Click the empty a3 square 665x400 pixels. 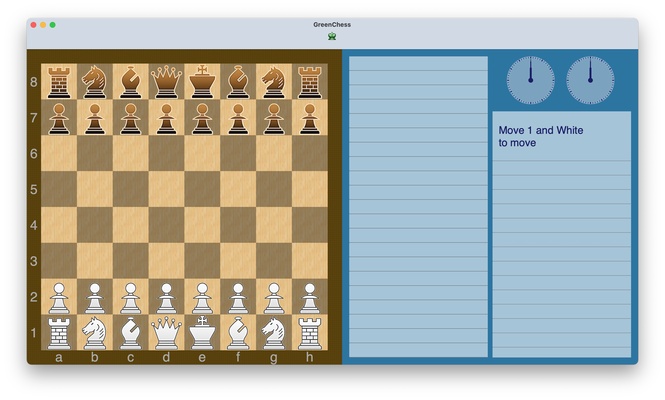(59, 261)
